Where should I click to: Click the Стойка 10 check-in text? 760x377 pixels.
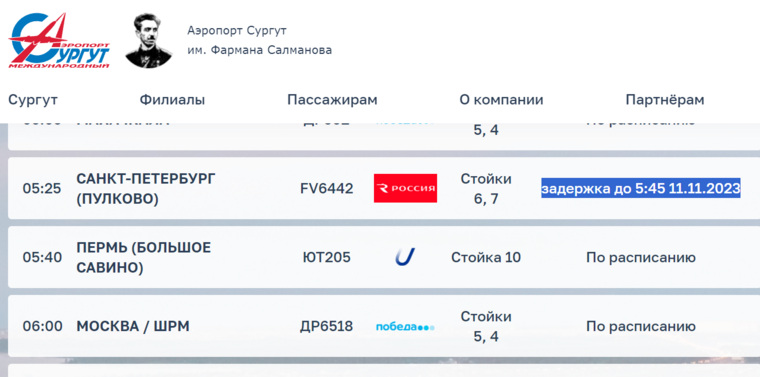pos(486,257)
